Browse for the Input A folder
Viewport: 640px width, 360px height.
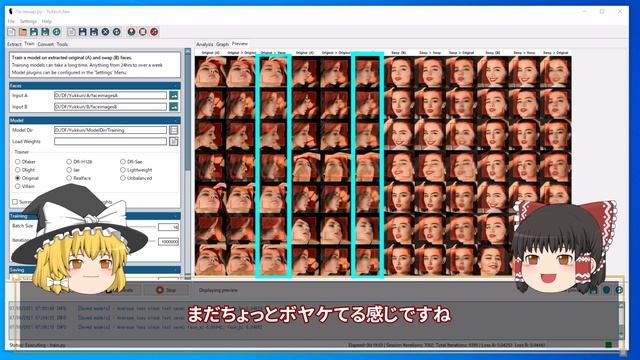[173, 96]
